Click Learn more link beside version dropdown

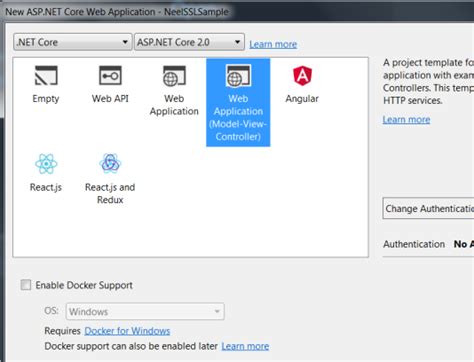pos(273,44)
